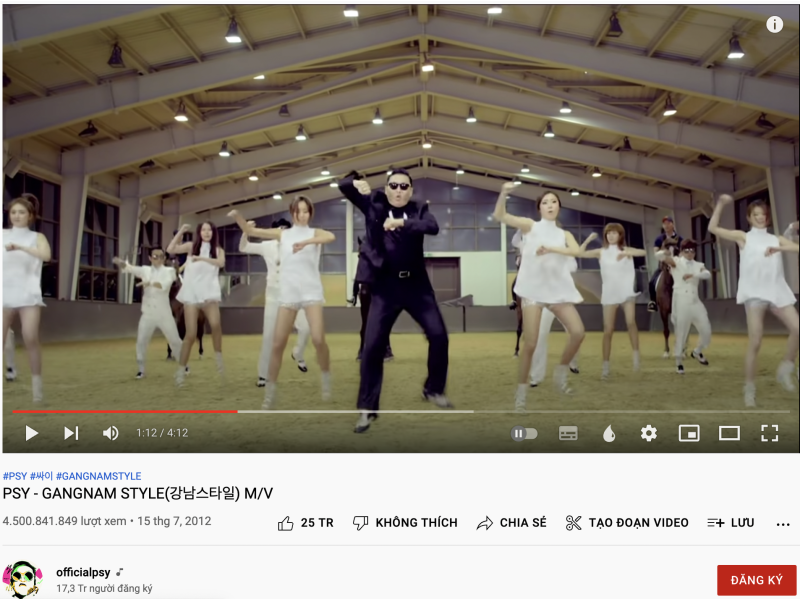Screen dimensions: 800x599
Task: Click the water drop icon in player
Action: pos(609,434)
